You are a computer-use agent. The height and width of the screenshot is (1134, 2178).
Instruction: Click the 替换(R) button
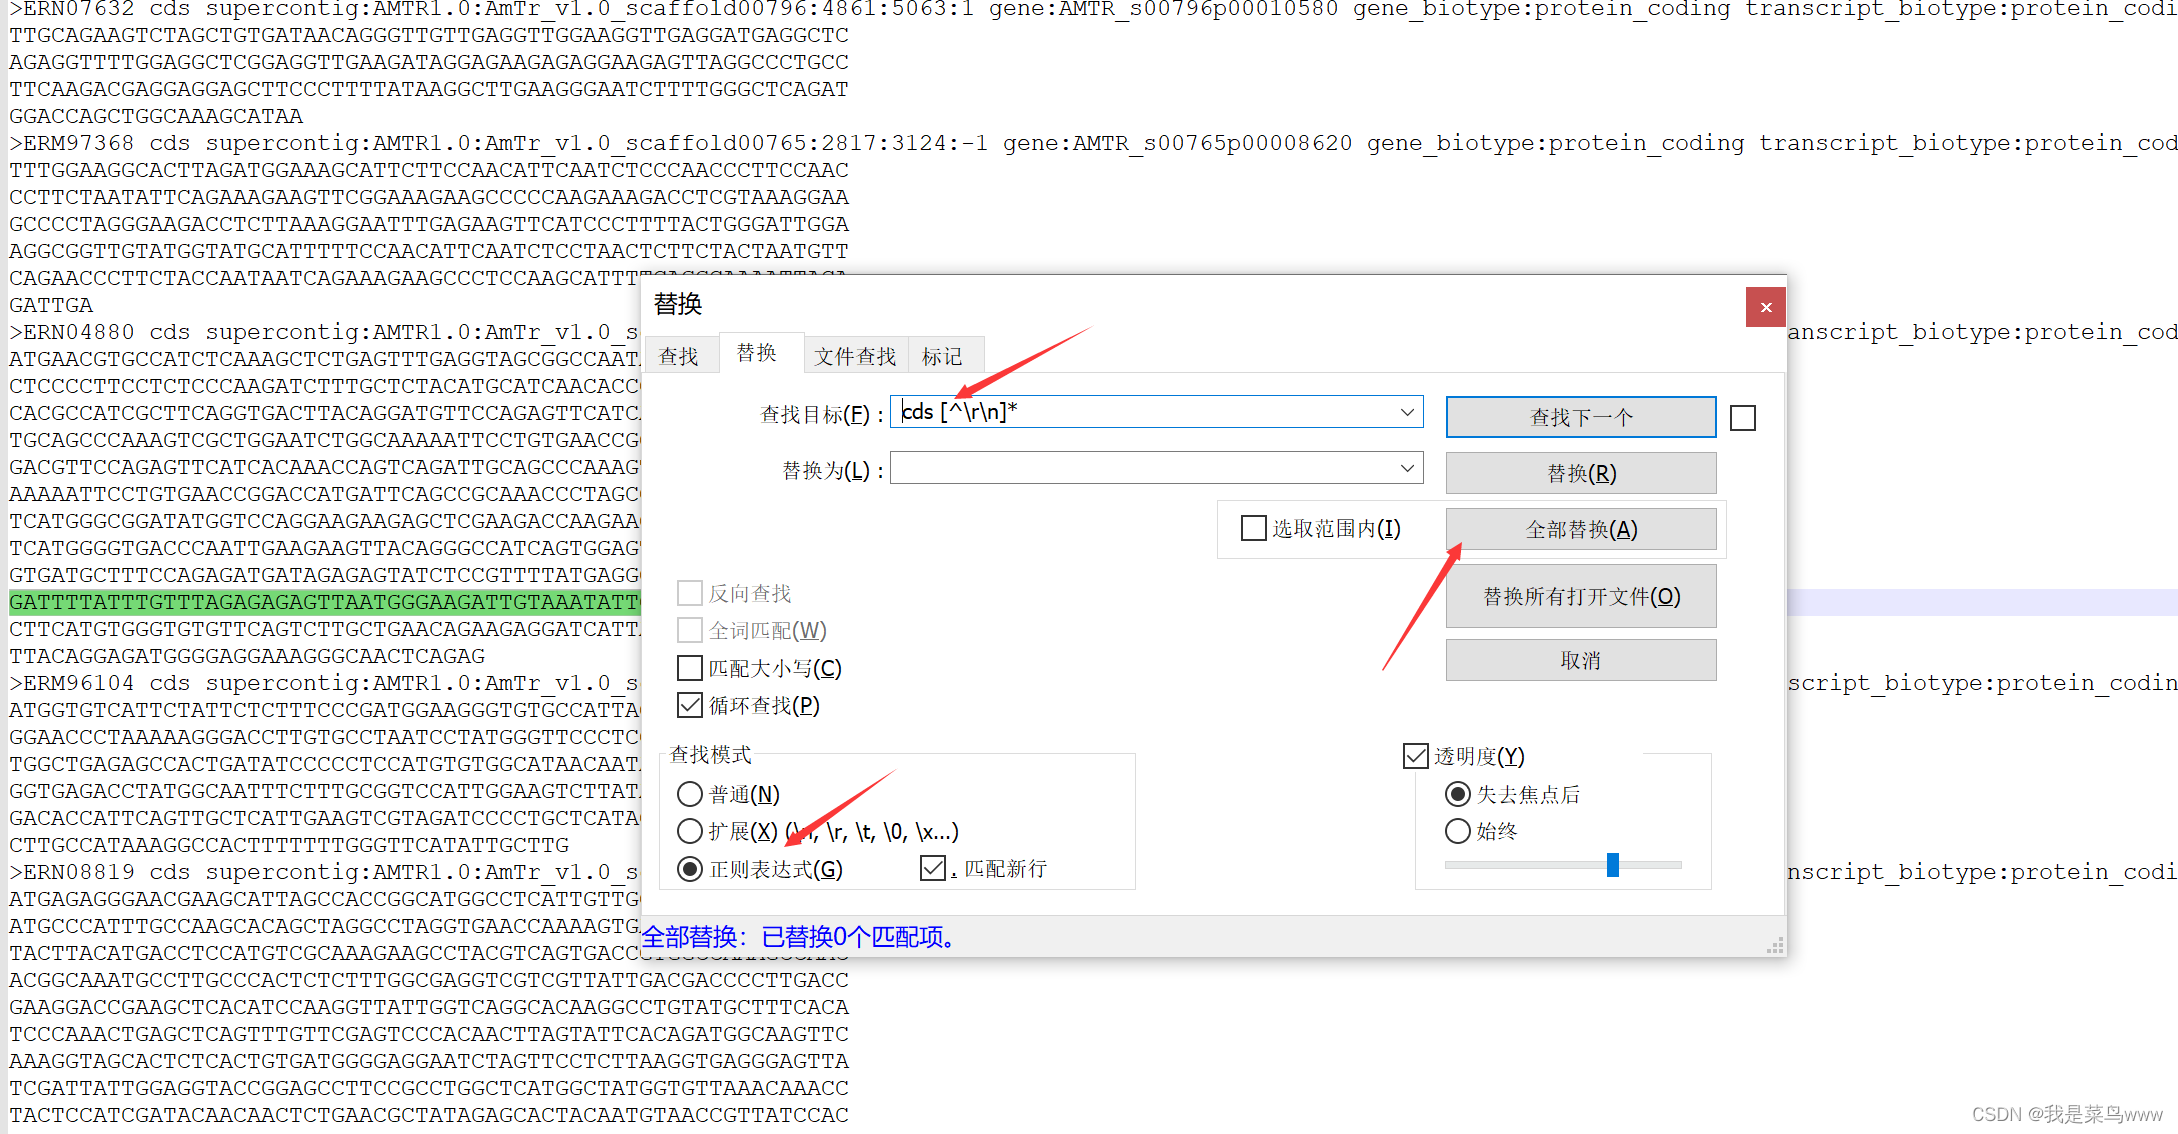(1580, 473)
